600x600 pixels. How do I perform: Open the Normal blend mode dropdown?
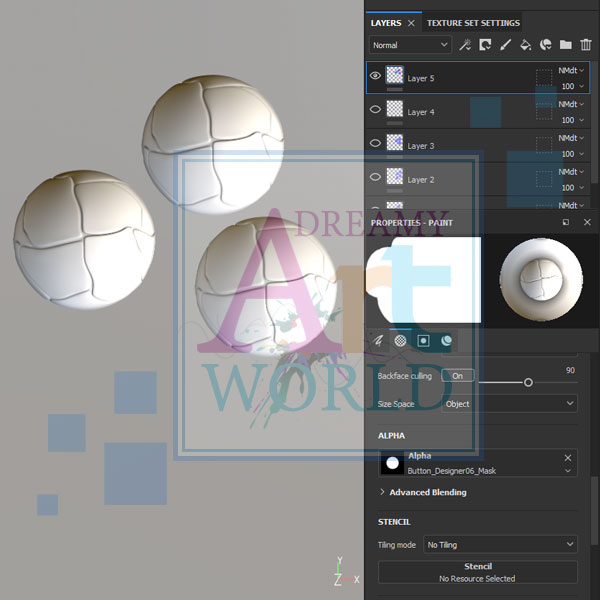tap(410, 45)
